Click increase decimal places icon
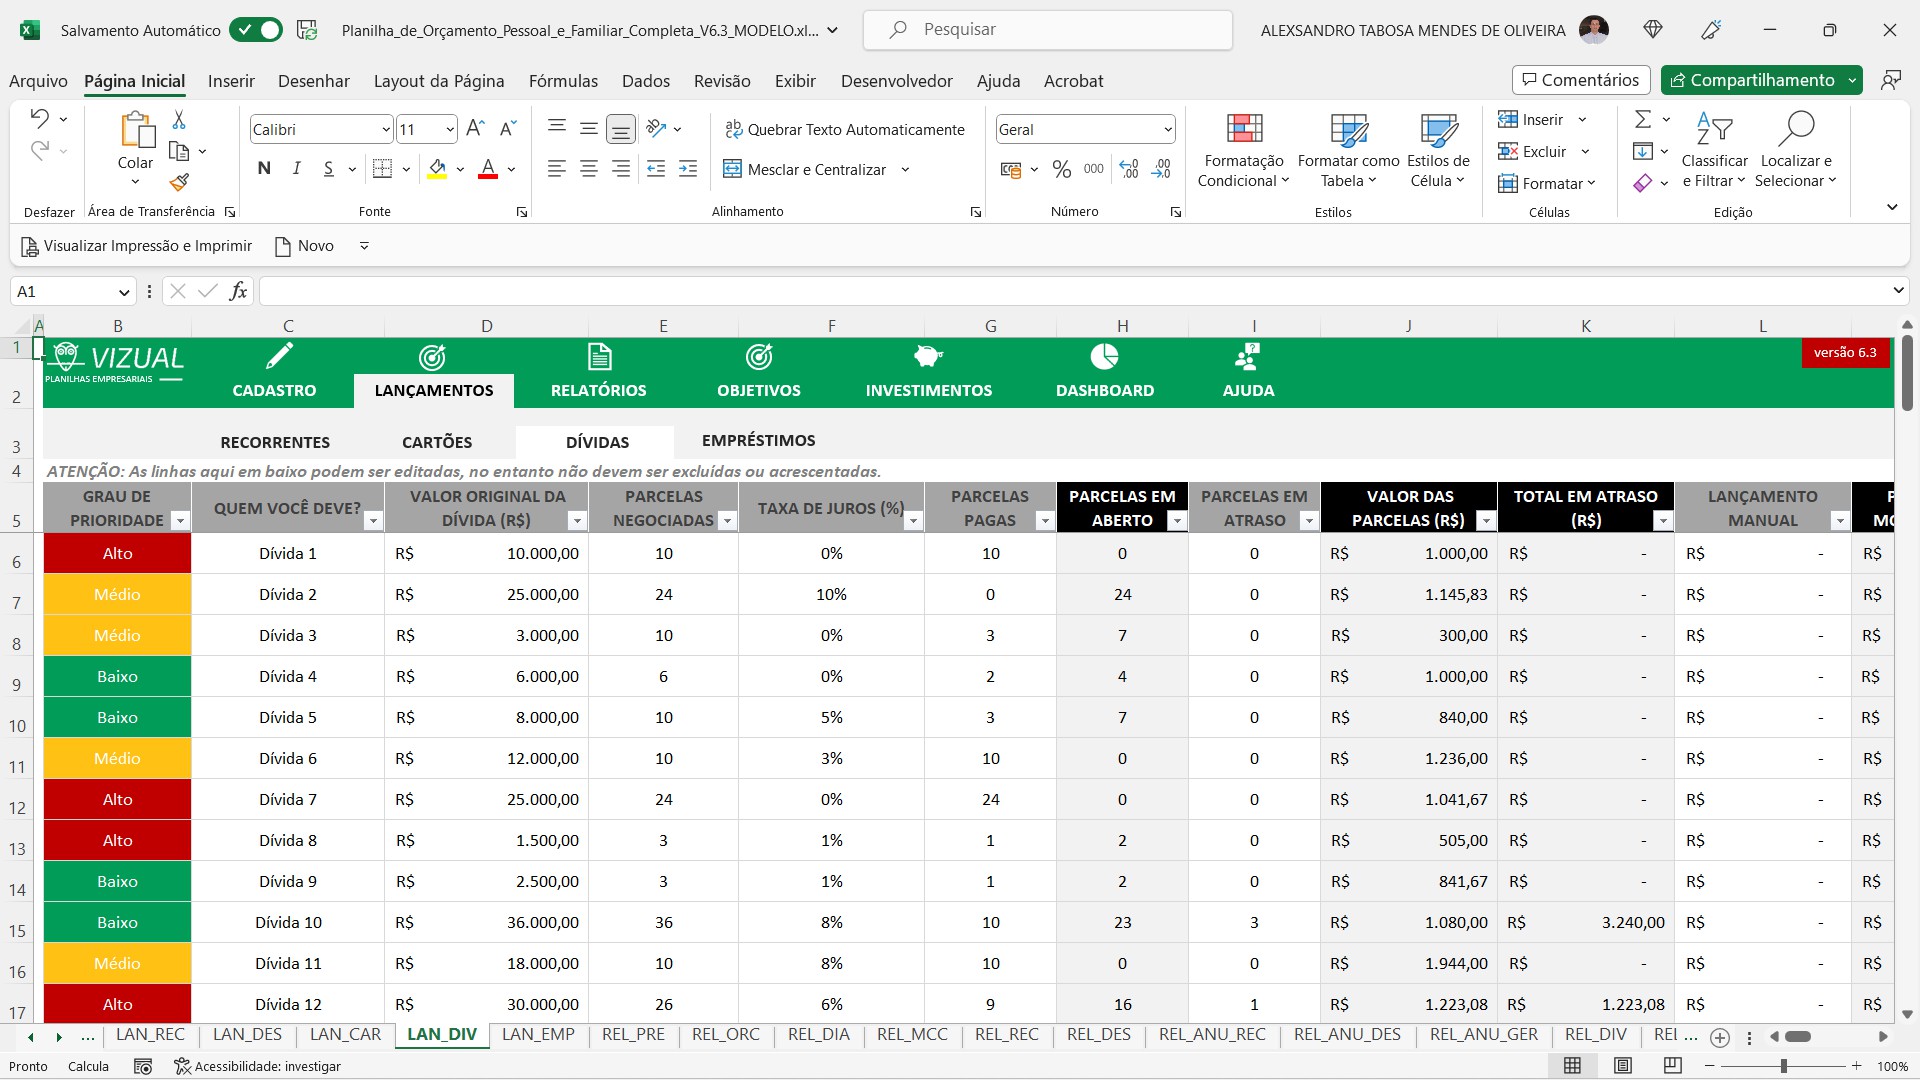Image resolution: width=1920 pixels, height=1080 pixels. click(1128, 170)
